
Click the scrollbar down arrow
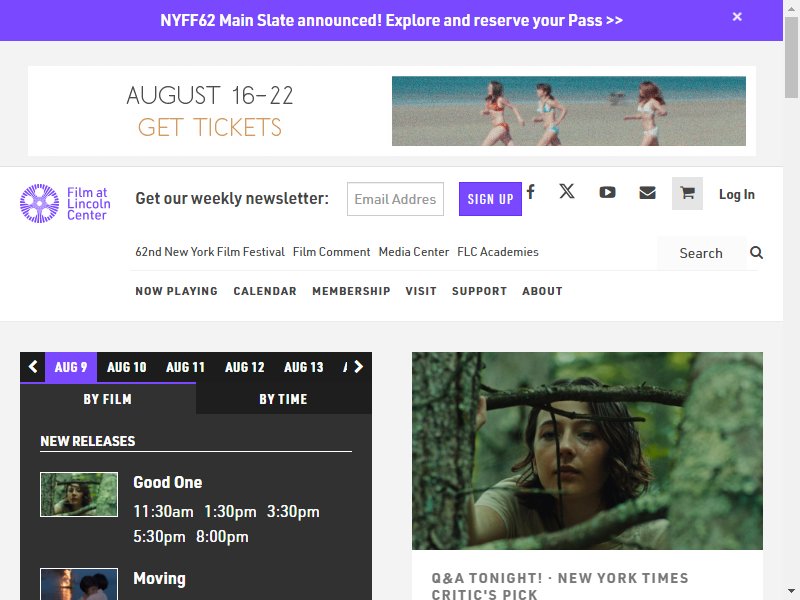point(791,593)
